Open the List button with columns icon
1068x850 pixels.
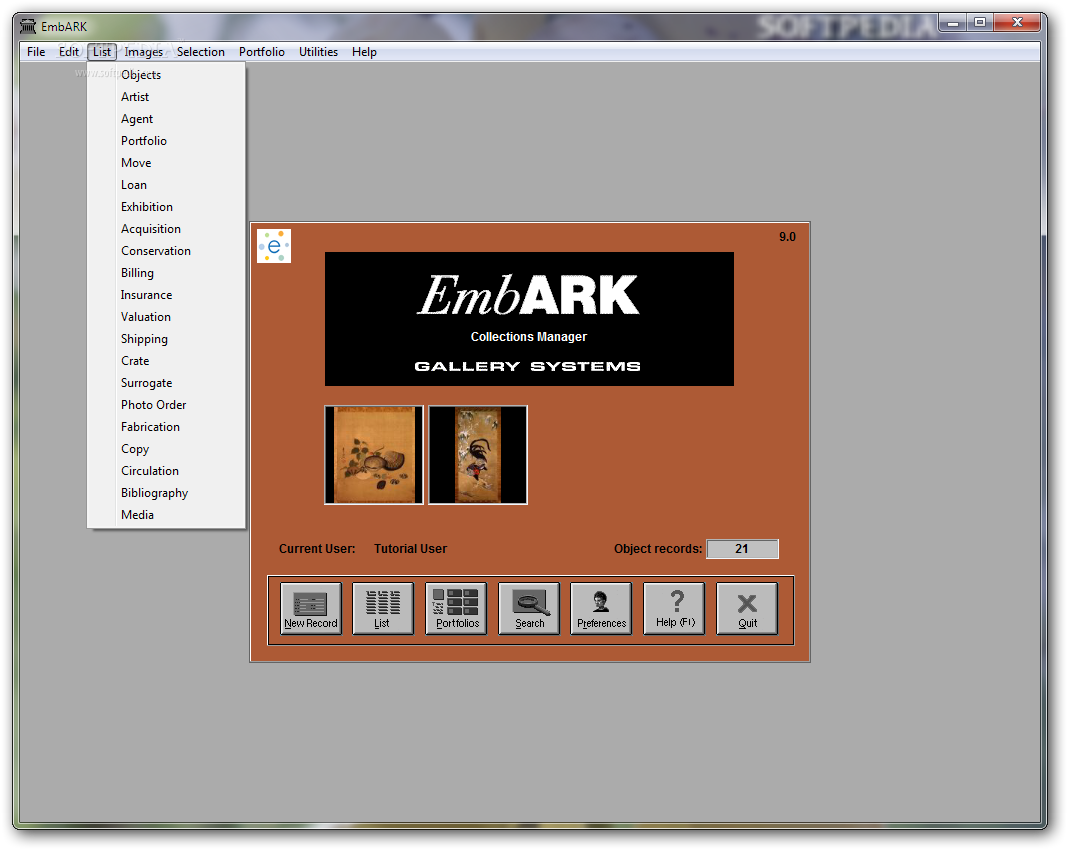pyautogui.click(x=382, y=608)
